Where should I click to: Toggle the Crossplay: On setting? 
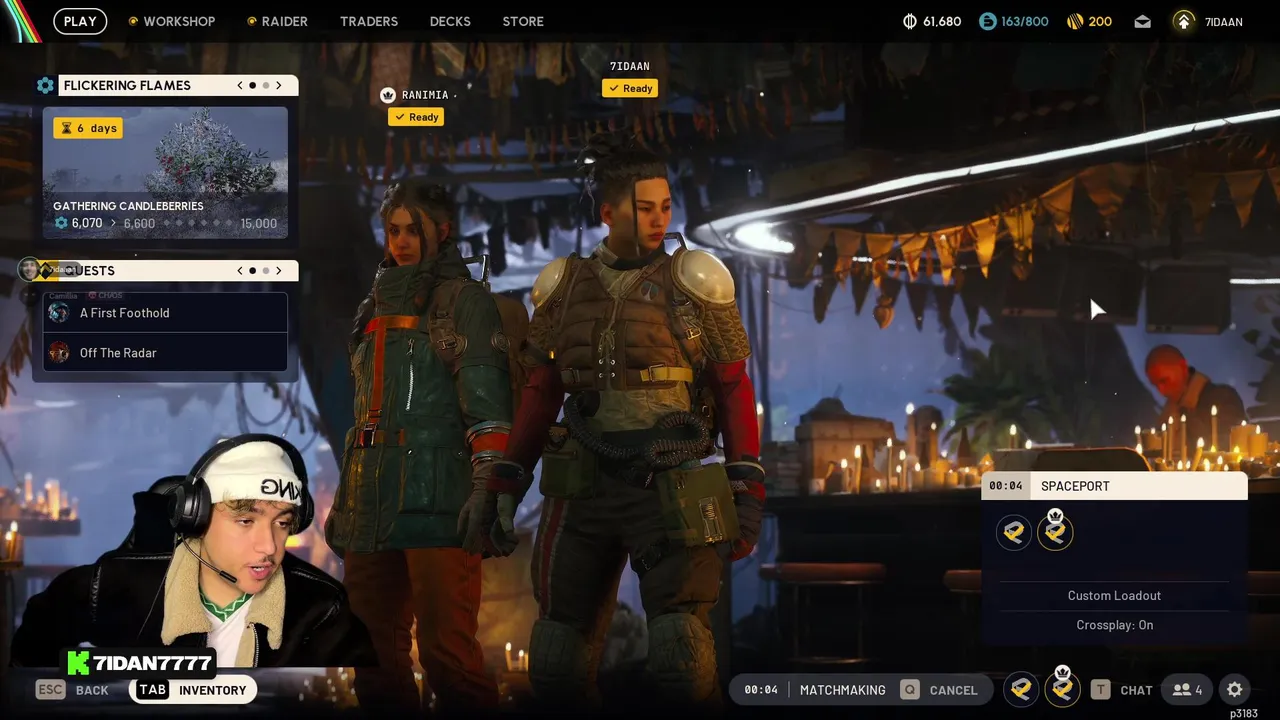click(x=1114, y=625)
